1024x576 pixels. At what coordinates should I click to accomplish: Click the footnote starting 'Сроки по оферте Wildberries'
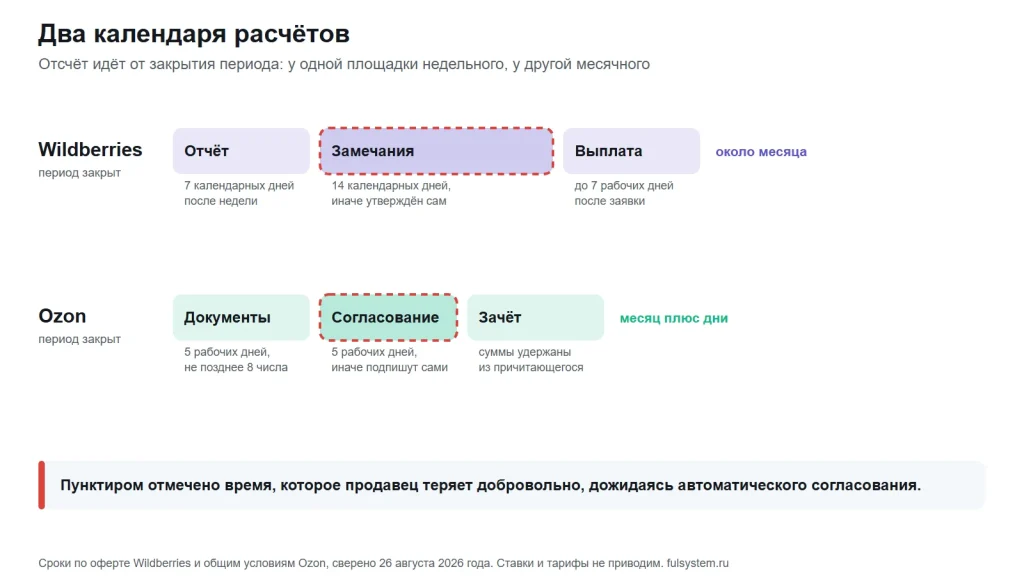click(x=383, y=563)
